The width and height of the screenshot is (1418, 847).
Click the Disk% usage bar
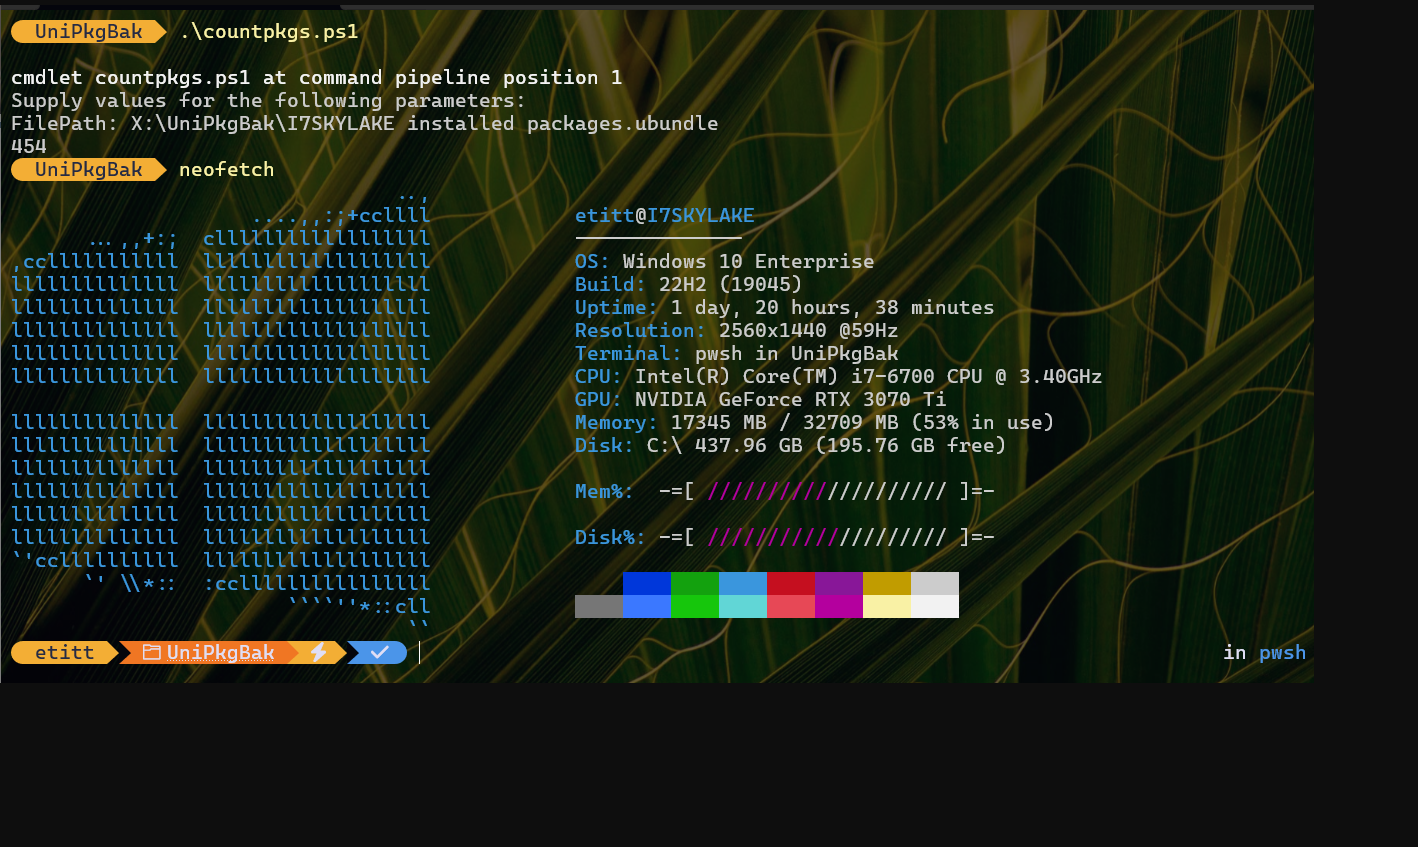pyautogui.click(x=827, y=538)
